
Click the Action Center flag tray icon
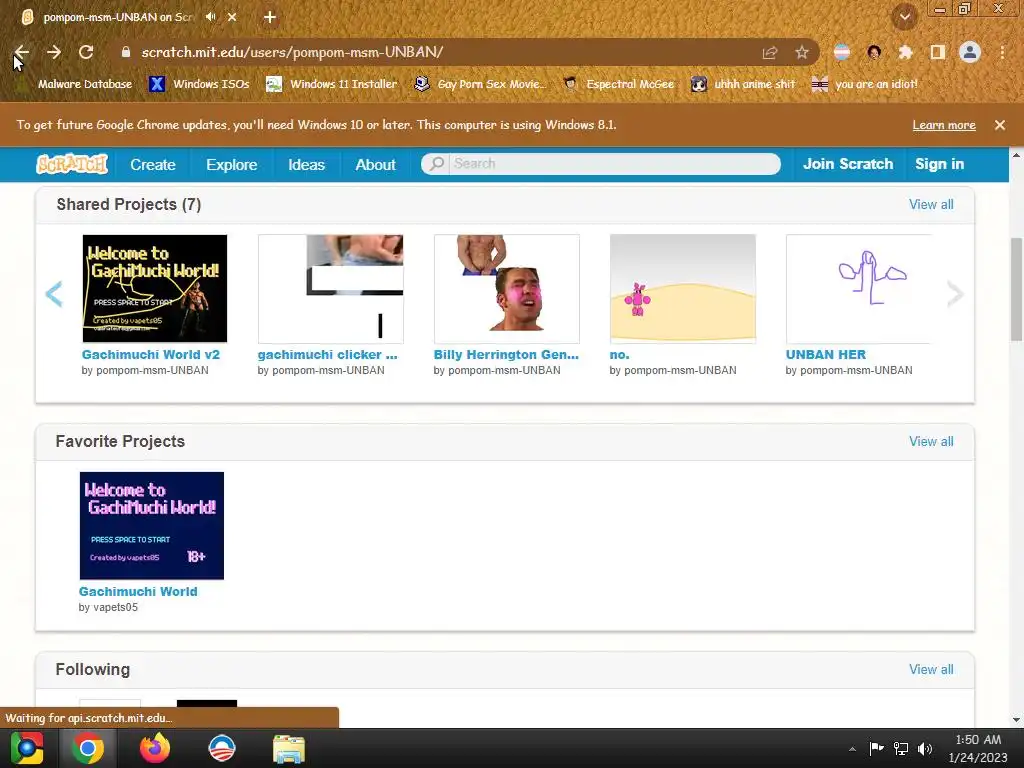[x=876, y=748]
